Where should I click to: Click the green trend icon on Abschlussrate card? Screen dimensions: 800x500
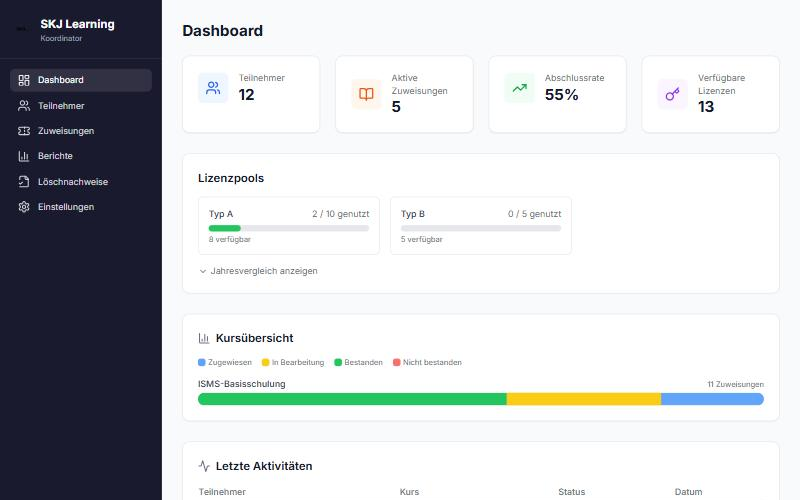coord(519,88)
